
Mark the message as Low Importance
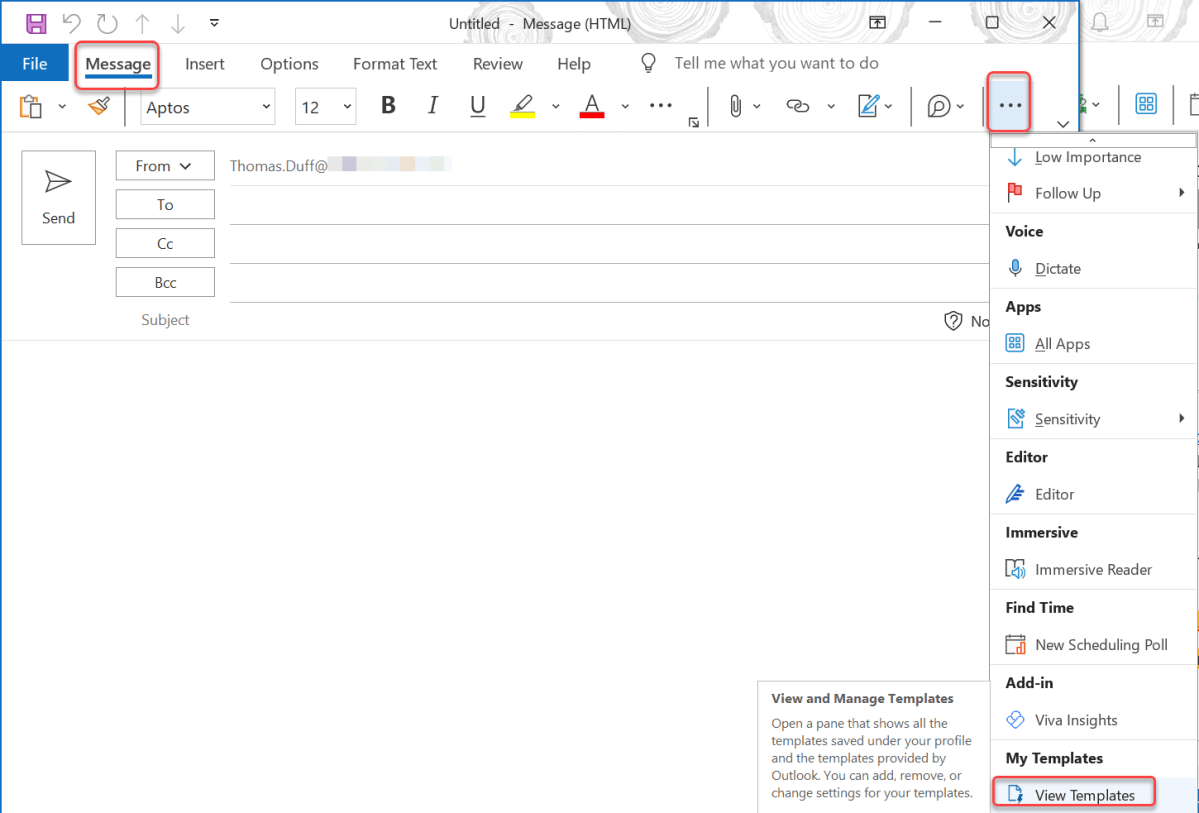1087,156
